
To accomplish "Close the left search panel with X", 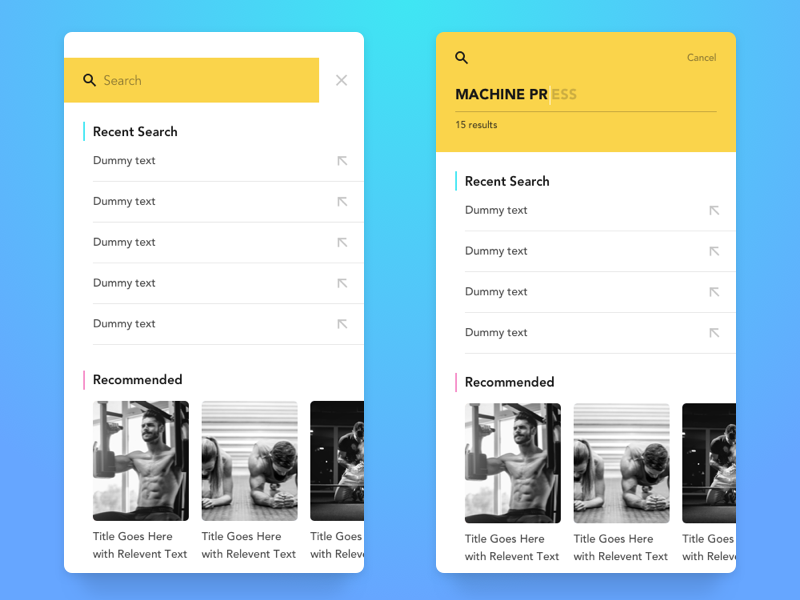I will point(341,80).
